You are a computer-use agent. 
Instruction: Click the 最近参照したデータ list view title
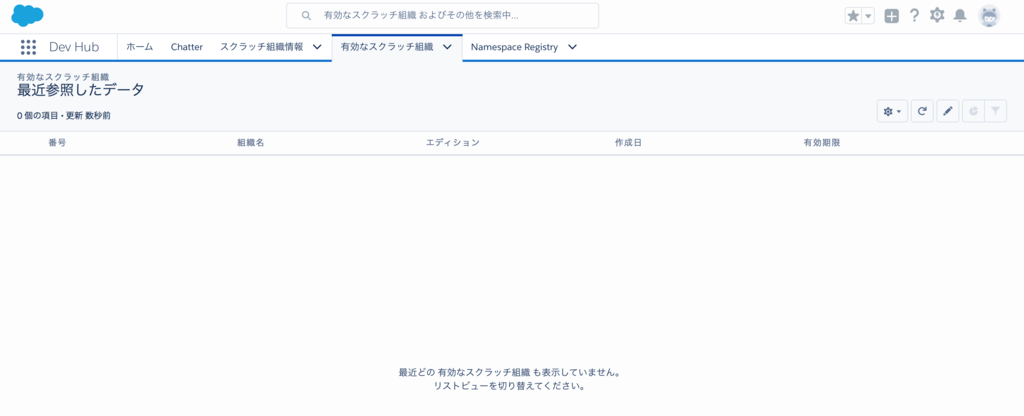(81, 91)
